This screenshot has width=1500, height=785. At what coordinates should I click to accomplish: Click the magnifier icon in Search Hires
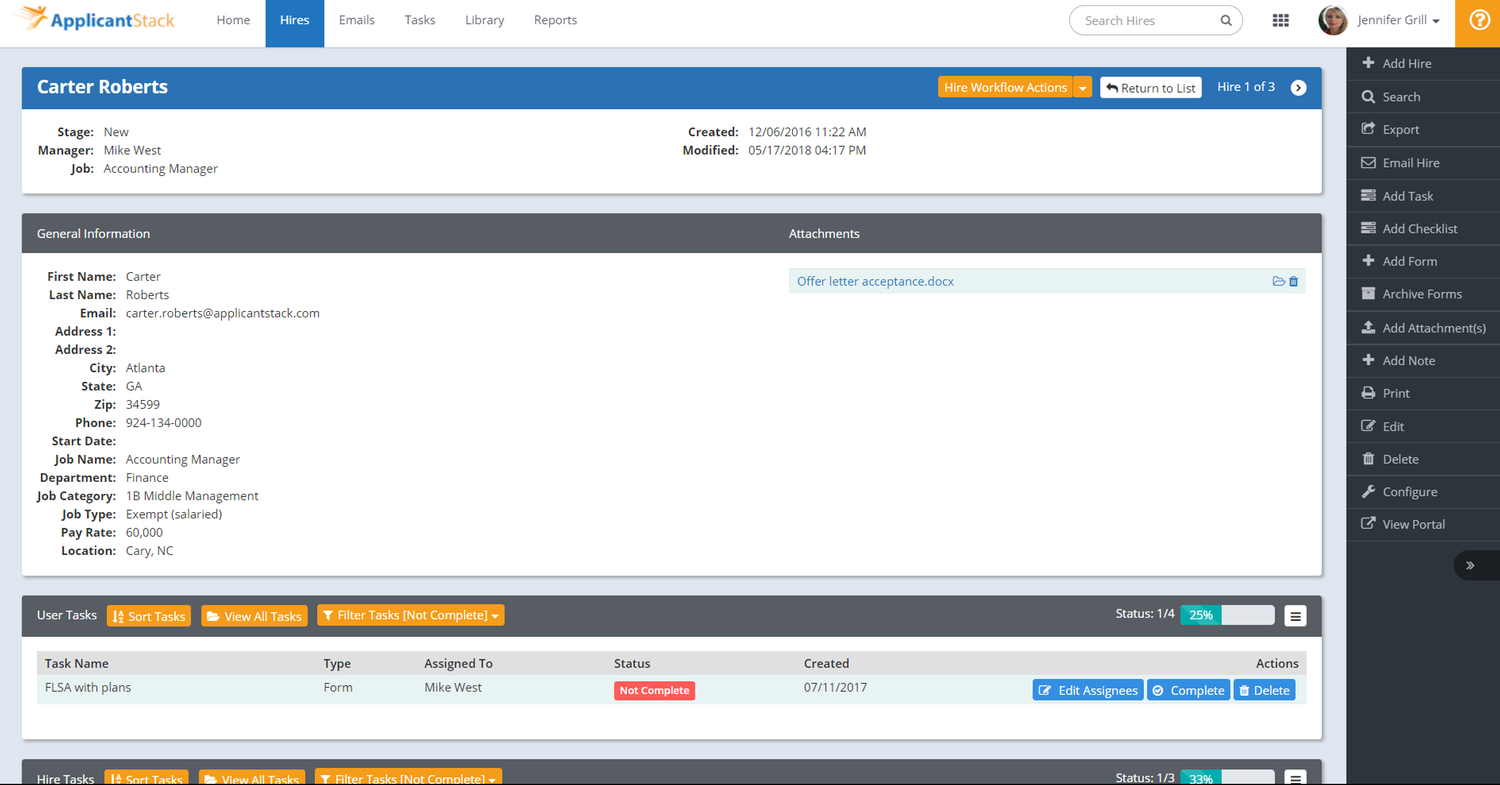point(1226,21)
